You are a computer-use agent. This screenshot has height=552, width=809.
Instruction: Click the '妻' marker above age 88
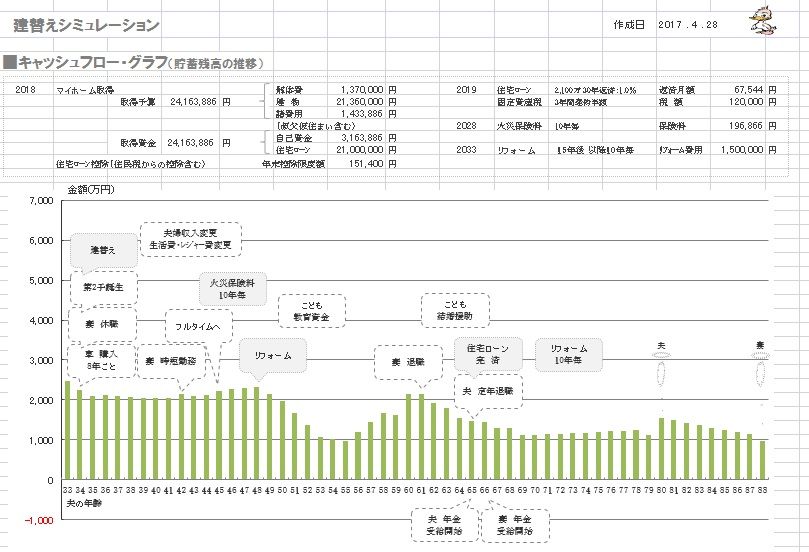coord(760,345)
